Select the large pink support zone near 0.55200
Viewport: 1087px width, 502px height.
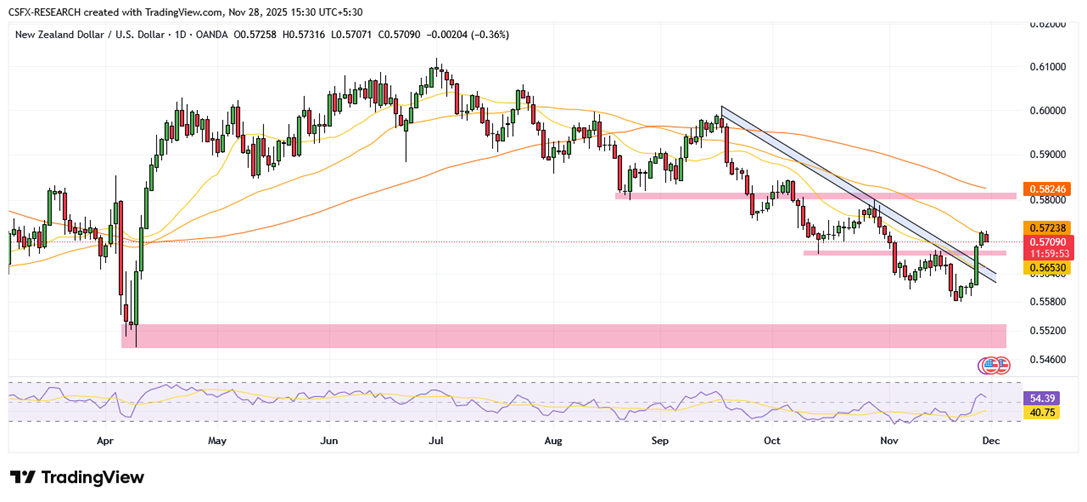(560, 335)
